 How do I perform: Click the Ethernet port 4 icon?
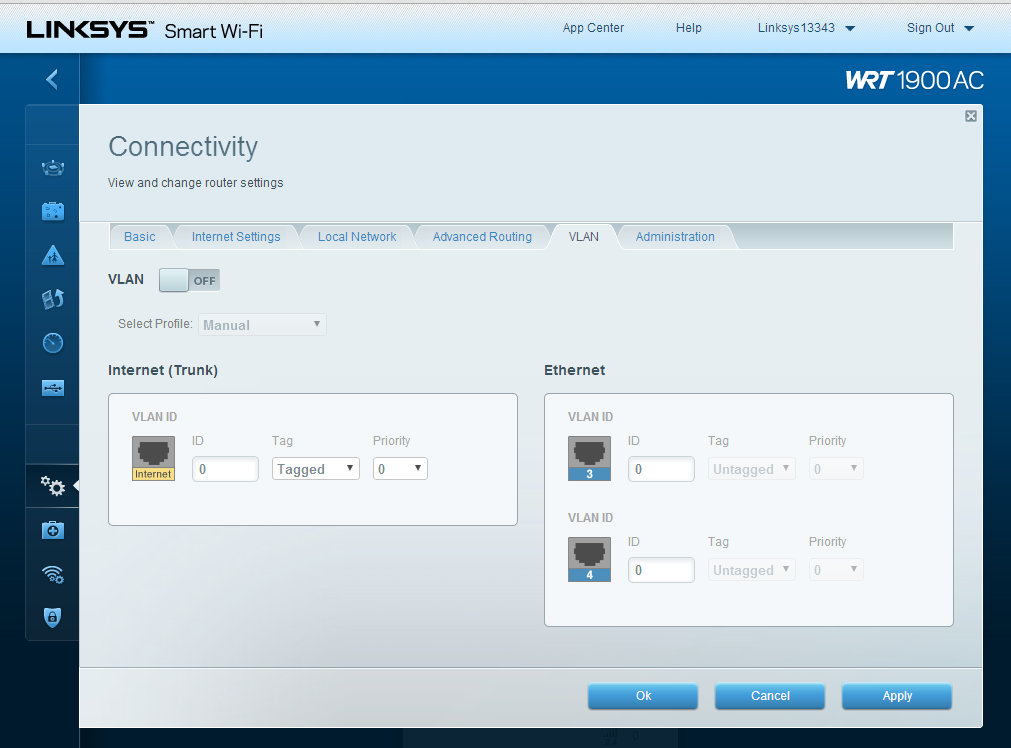[x=589, y=560]
